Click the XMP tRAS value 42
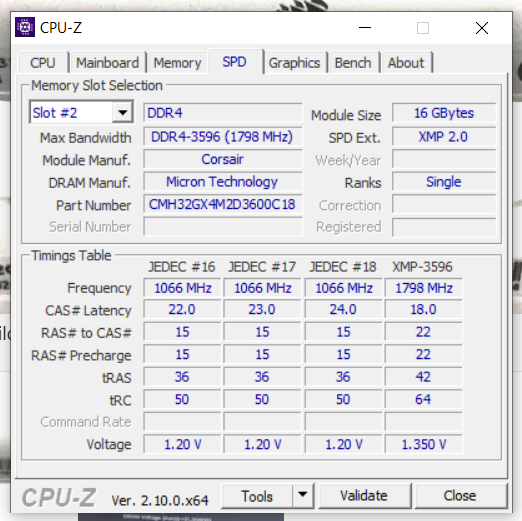This screenshot has height=521, width=522. click(423, 377)
